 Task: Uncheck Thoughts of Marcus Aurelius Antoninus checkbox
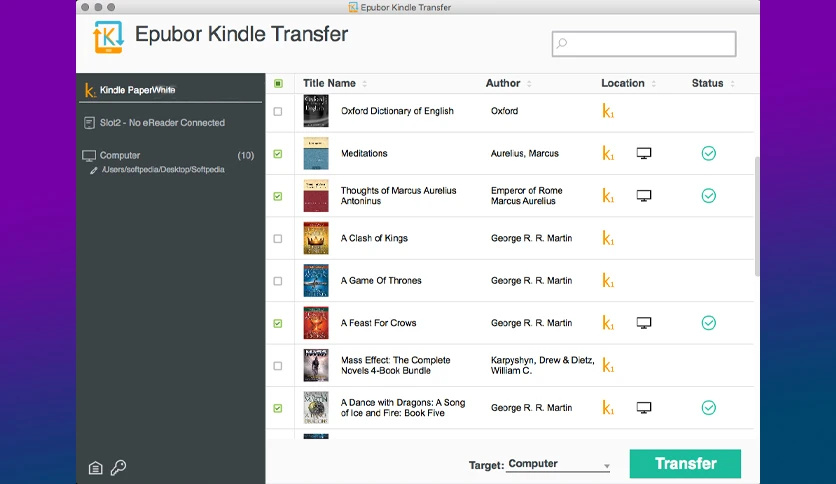[x=278, y=196]
